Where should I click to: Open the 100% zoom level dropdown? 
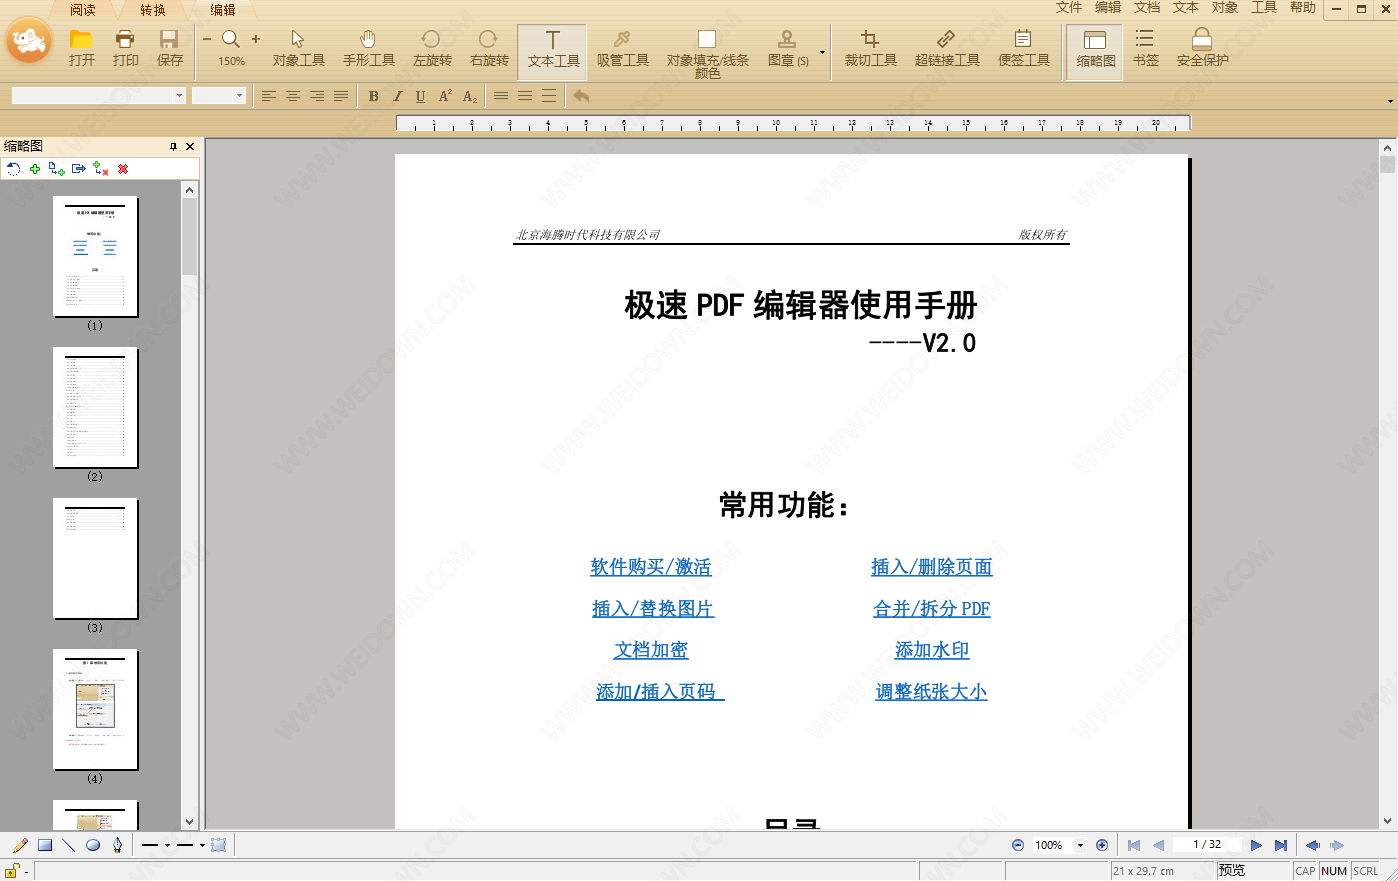click(x=1080, y=845)
